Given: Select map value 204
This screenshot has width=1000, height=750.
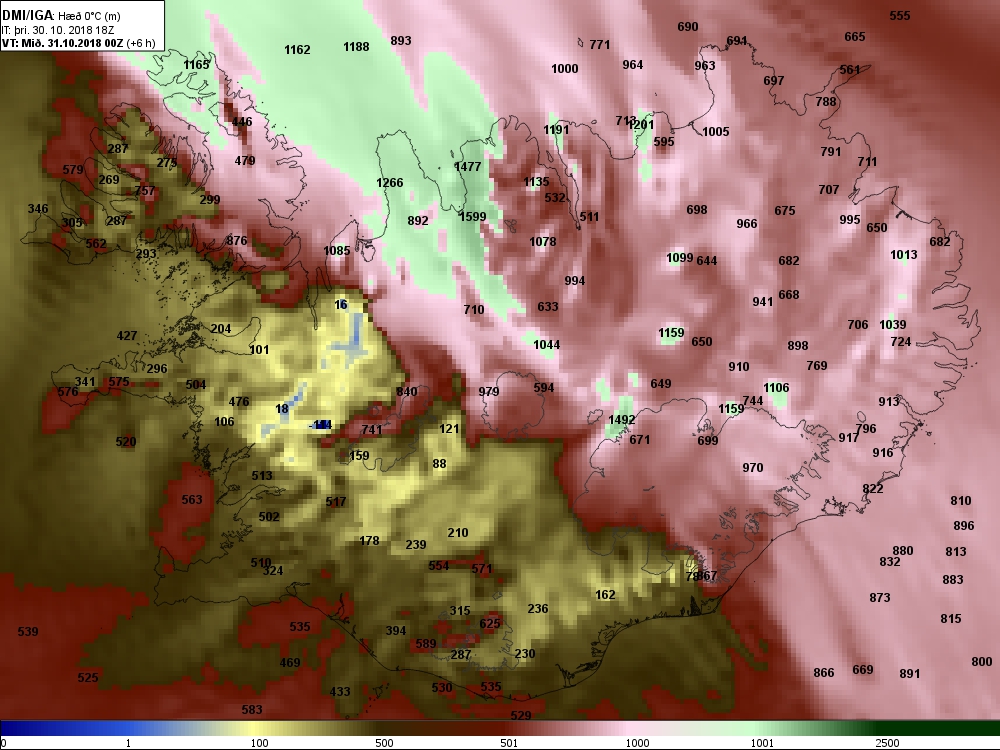Looking at the screenshot, I should pos(221,329).
